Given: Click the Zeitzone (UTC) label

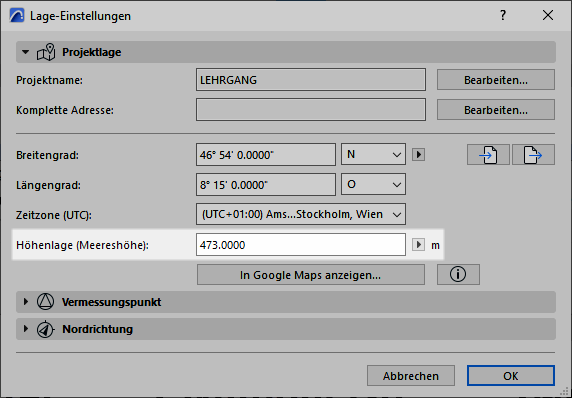Looking at the screenshot, I should pyautogui.click(x=54, y=215).
